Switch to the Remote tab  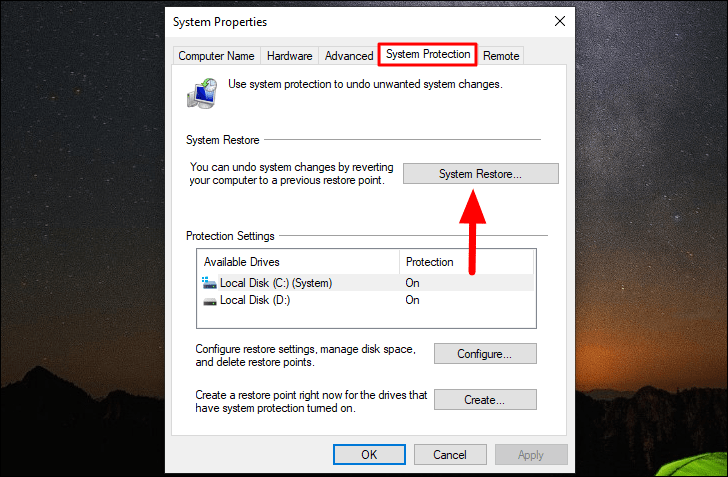coord(501,56)
